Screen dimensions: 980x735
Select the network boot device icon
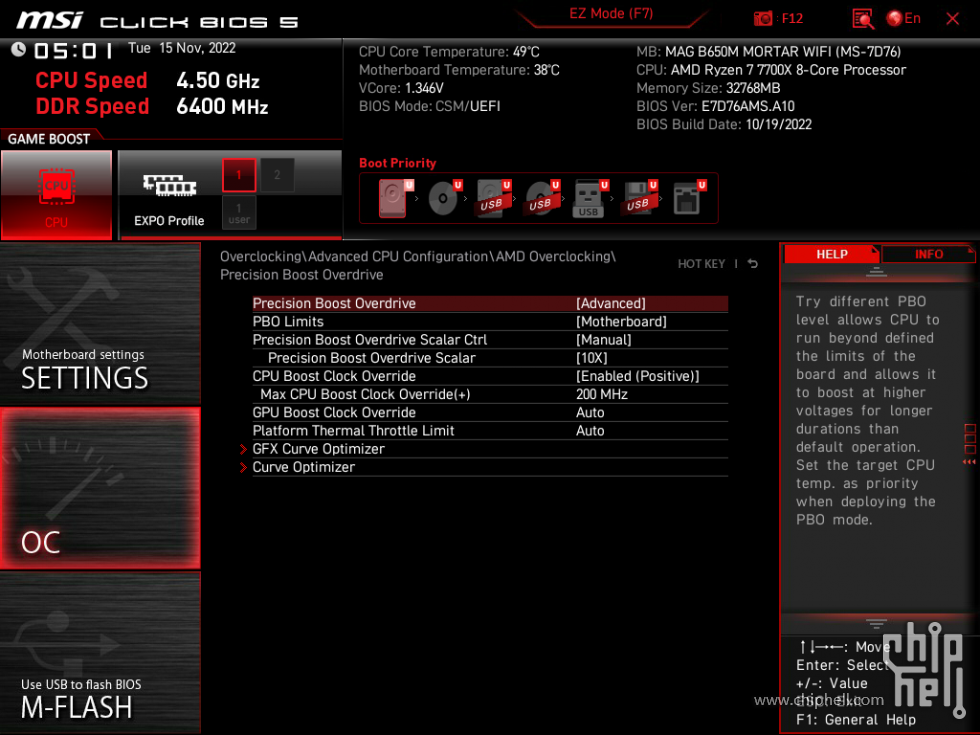(x=688, y=198)
